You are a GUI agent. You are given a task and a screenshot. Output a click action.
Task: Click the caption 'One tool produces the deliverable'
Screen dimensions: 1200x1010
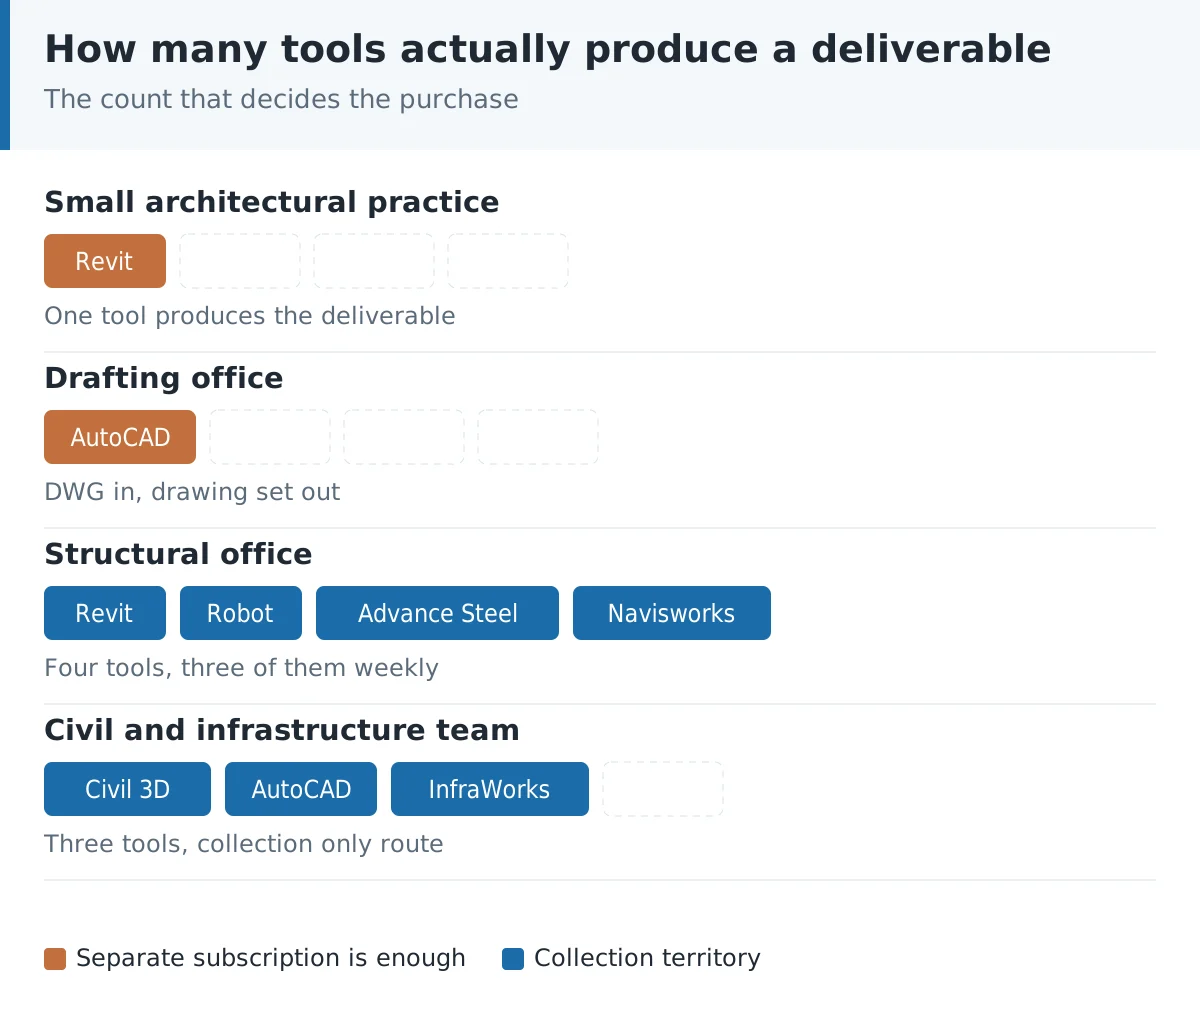(x=249, y=316)
